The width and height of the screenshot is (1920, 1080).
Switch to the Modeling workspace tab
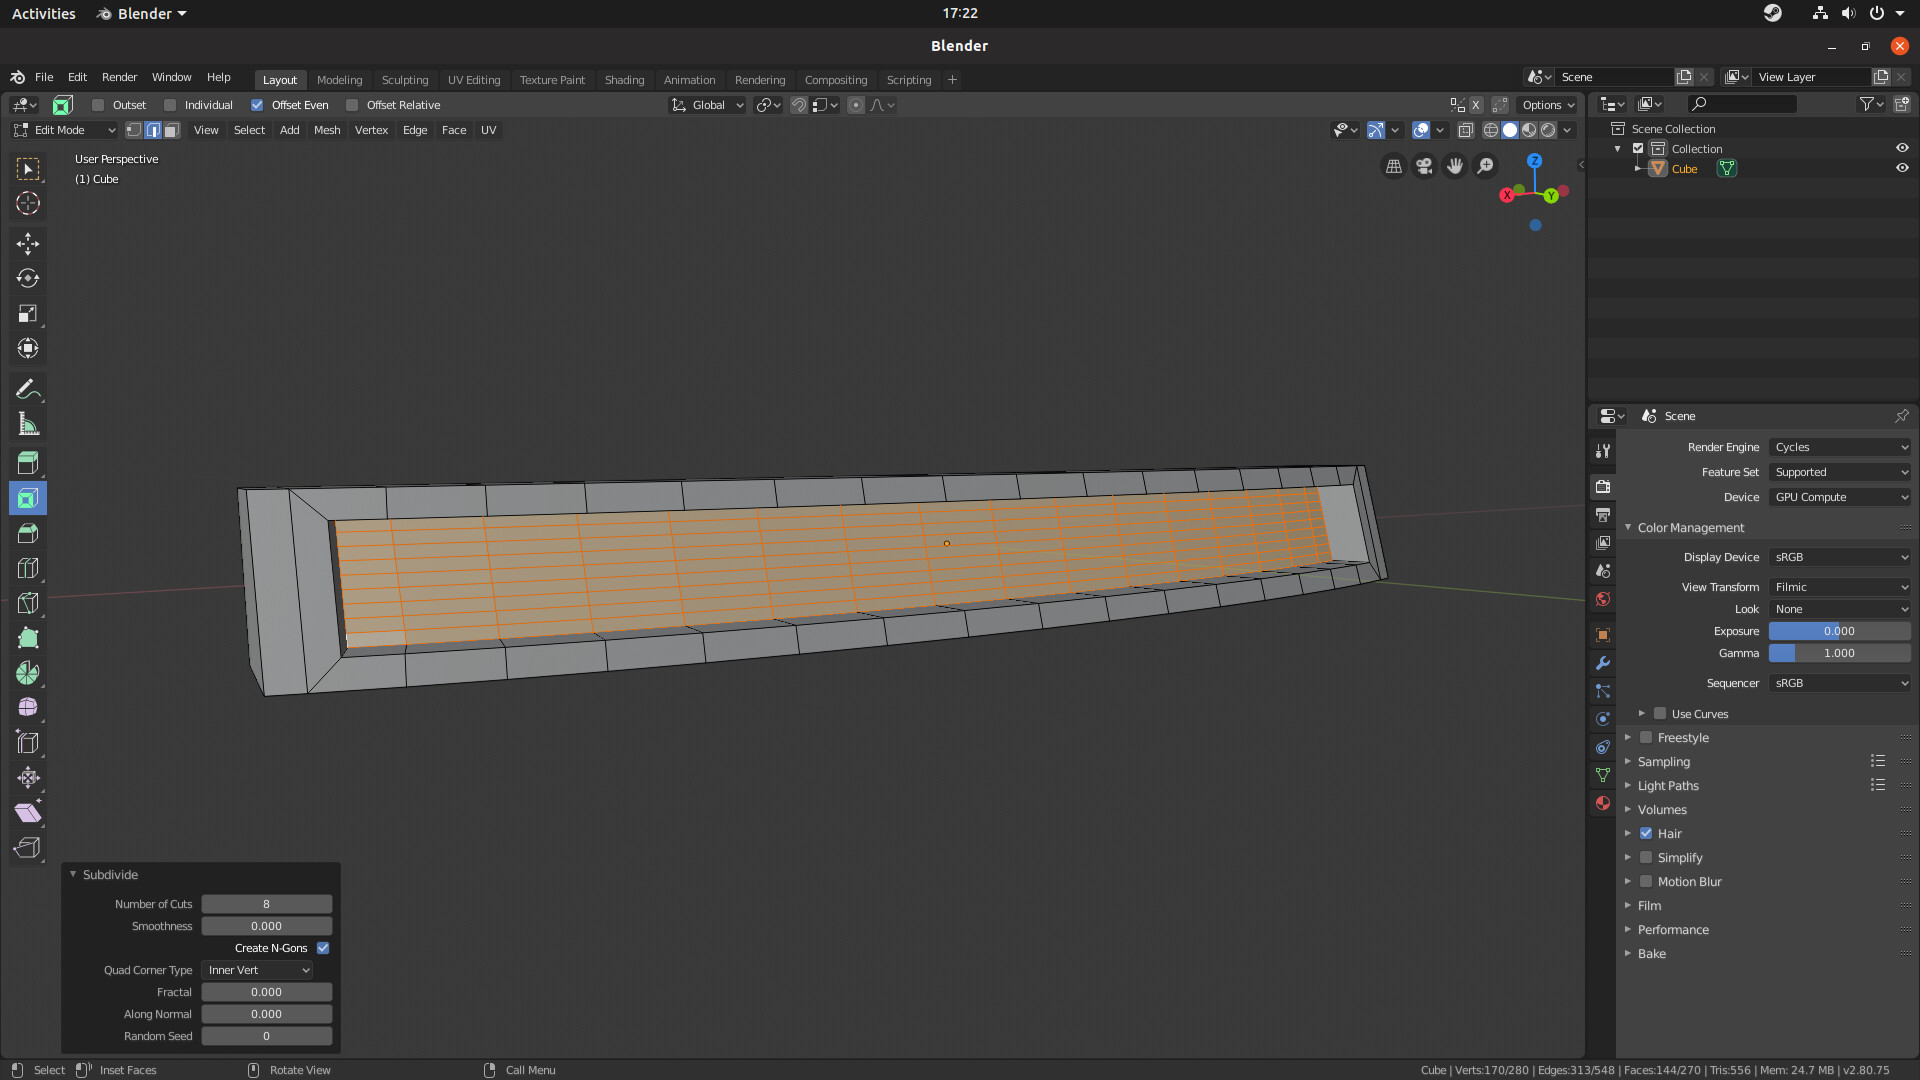tap(339, 80)
